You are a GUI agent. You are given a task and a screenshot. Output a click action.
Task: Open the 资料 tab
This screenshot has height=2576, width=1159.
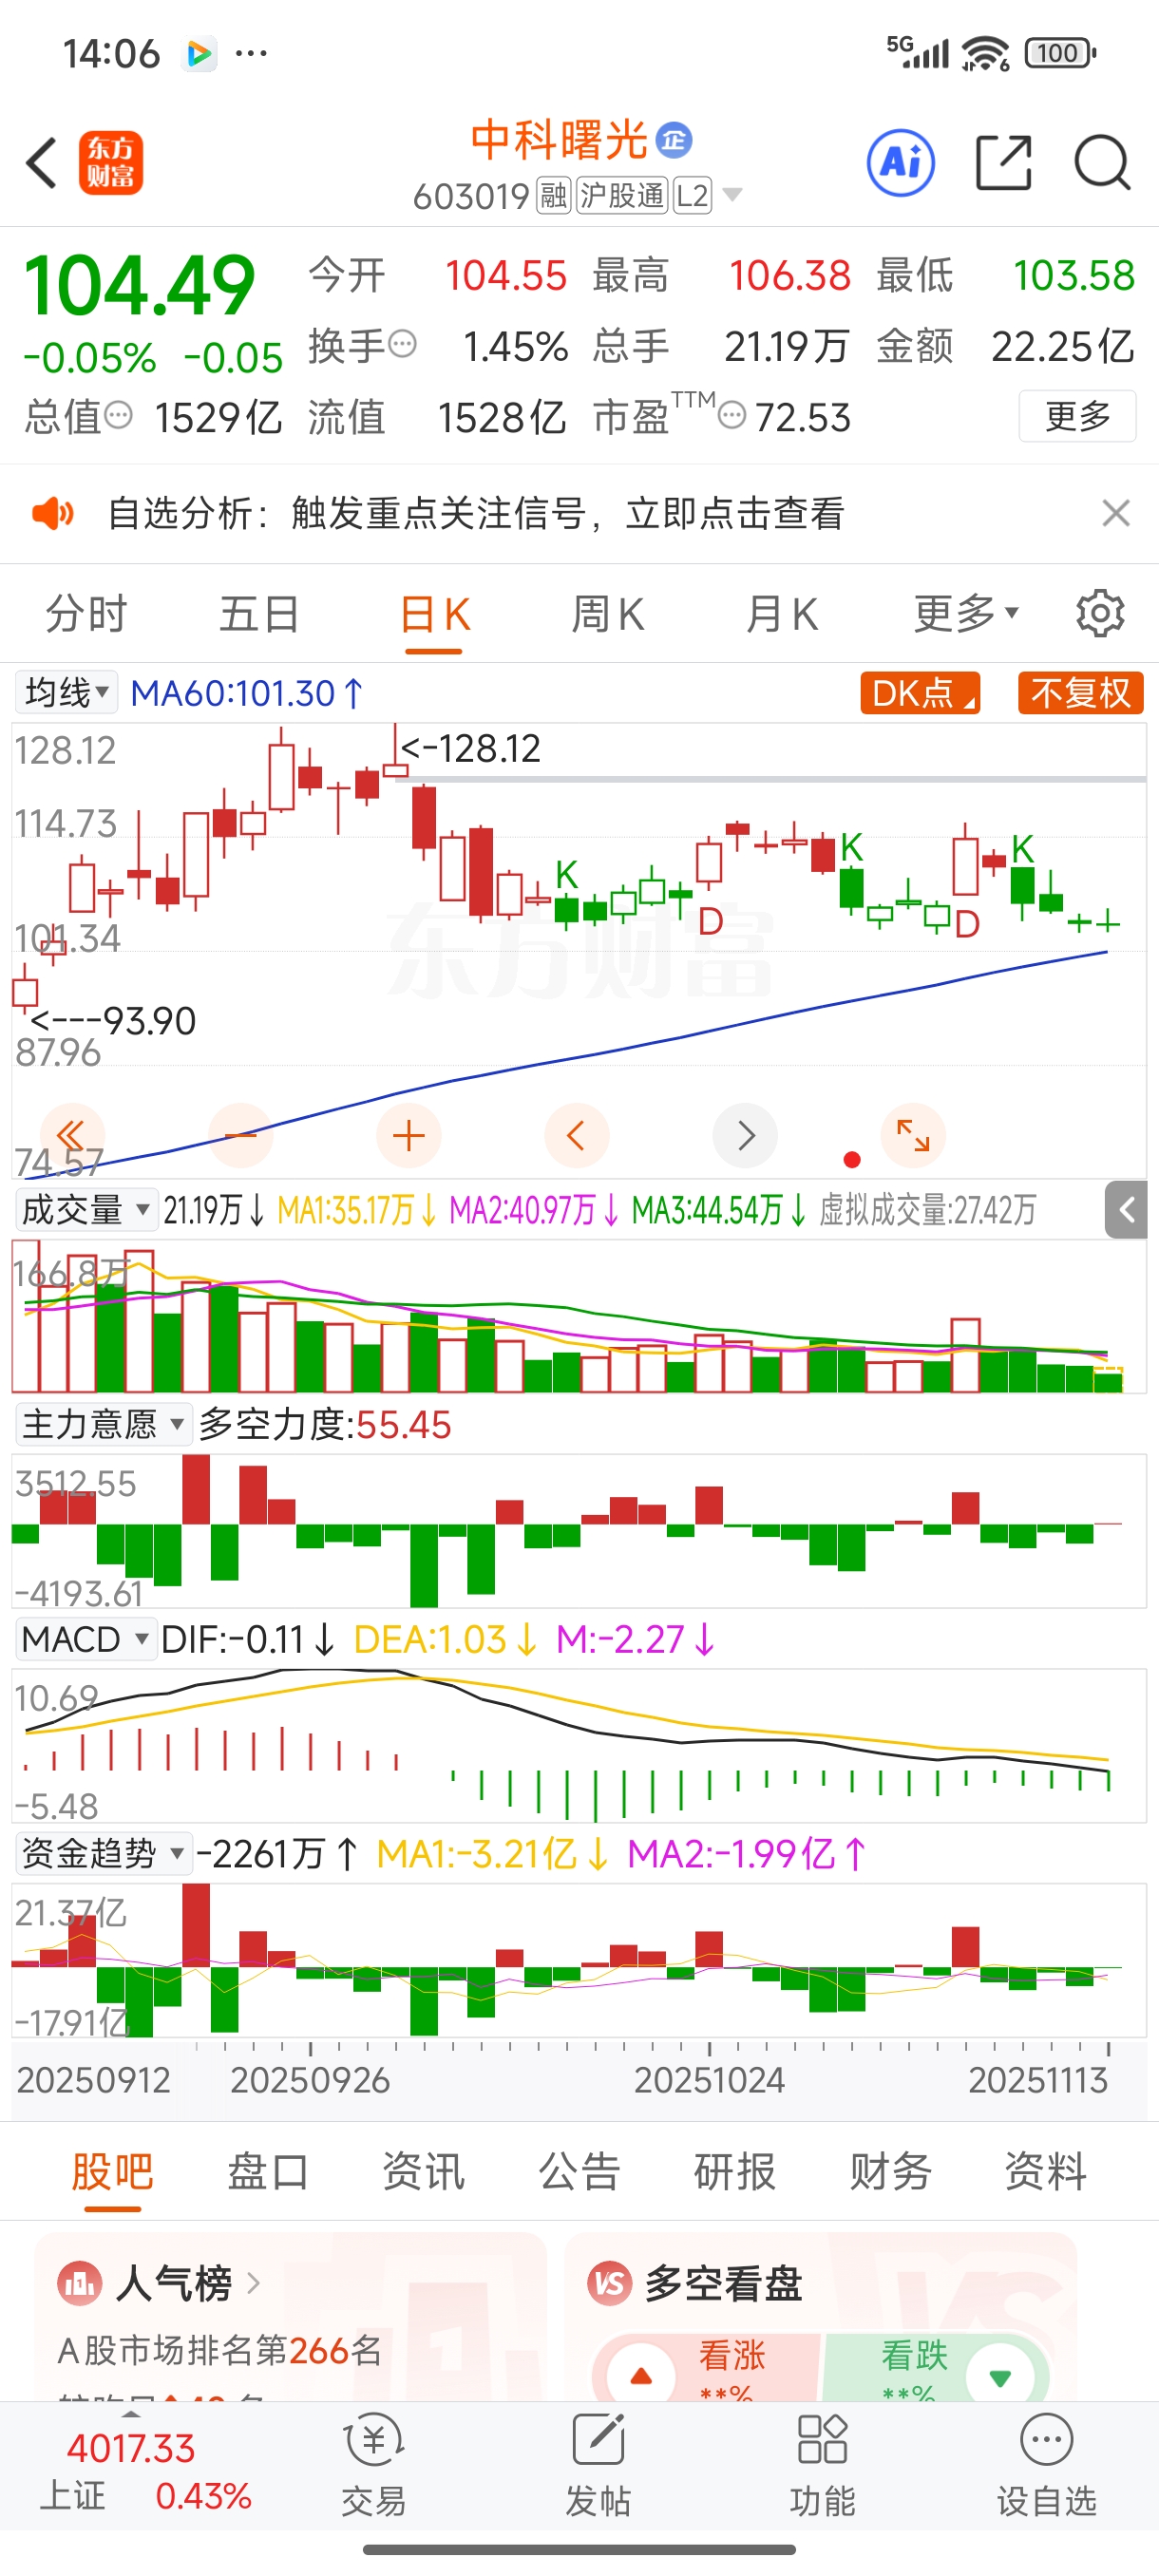coord(1045,2171)
